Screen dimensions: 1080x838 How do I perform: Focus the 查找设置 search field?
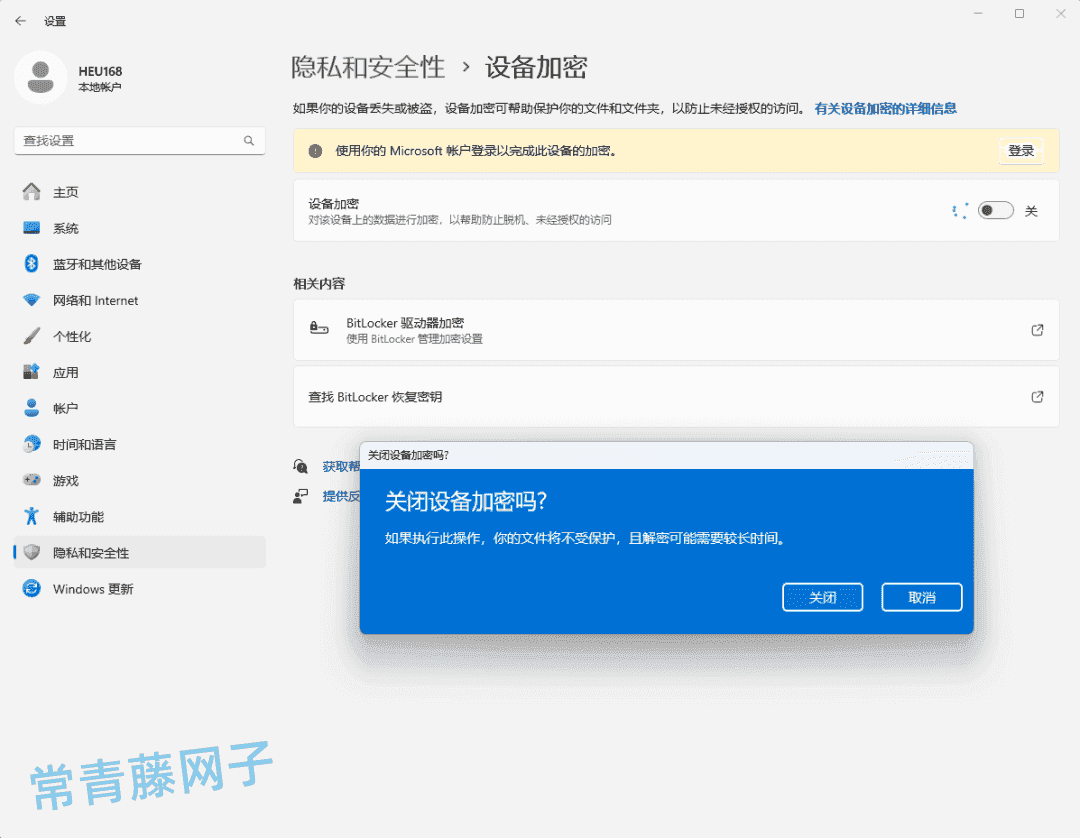140,140
